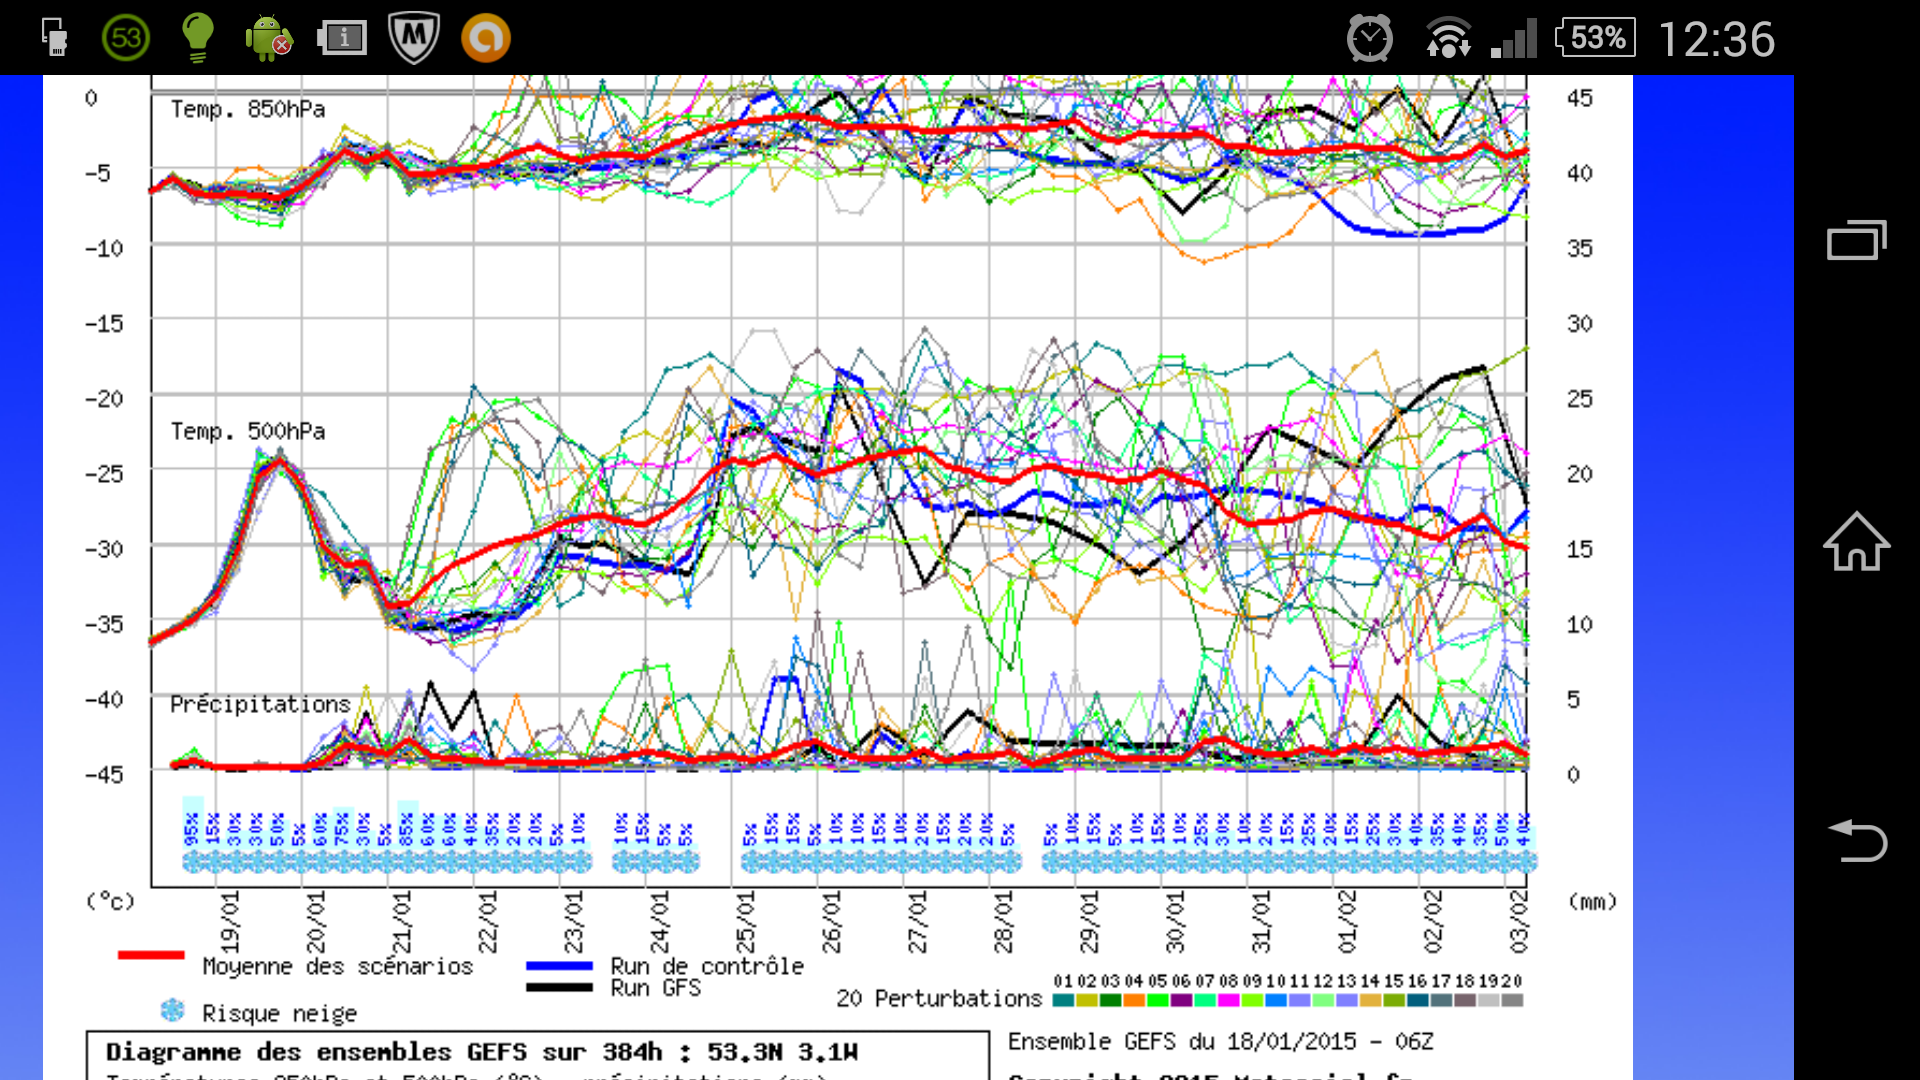Viewport: 1920px width, 1080px height.
Task: Click the 22/01 date axis label
Action: tap(488, 921)
